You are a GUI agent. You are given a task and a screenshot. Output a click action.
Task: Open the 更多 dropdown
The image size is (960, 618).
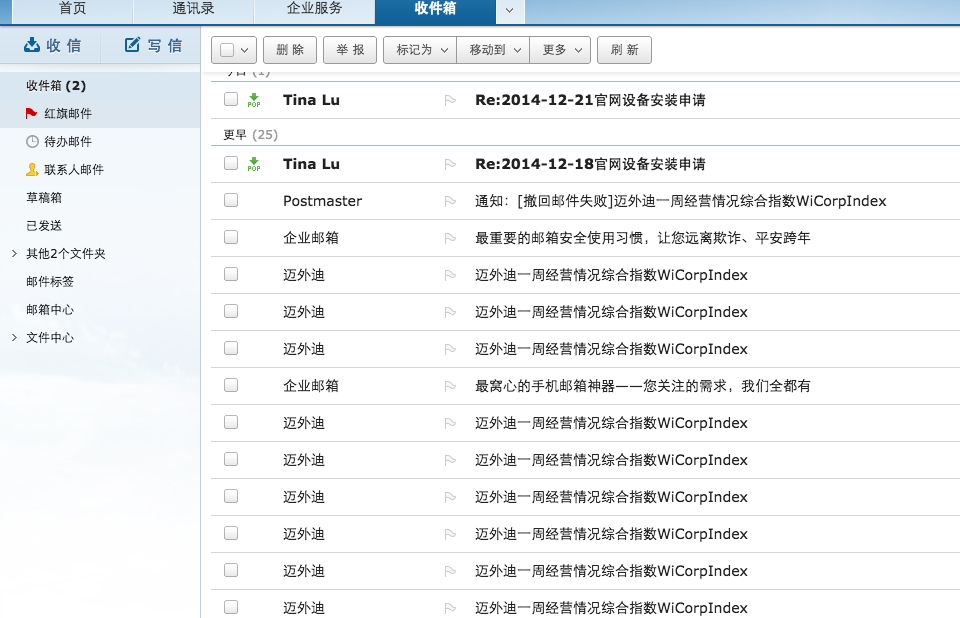(x=560, y=50)
